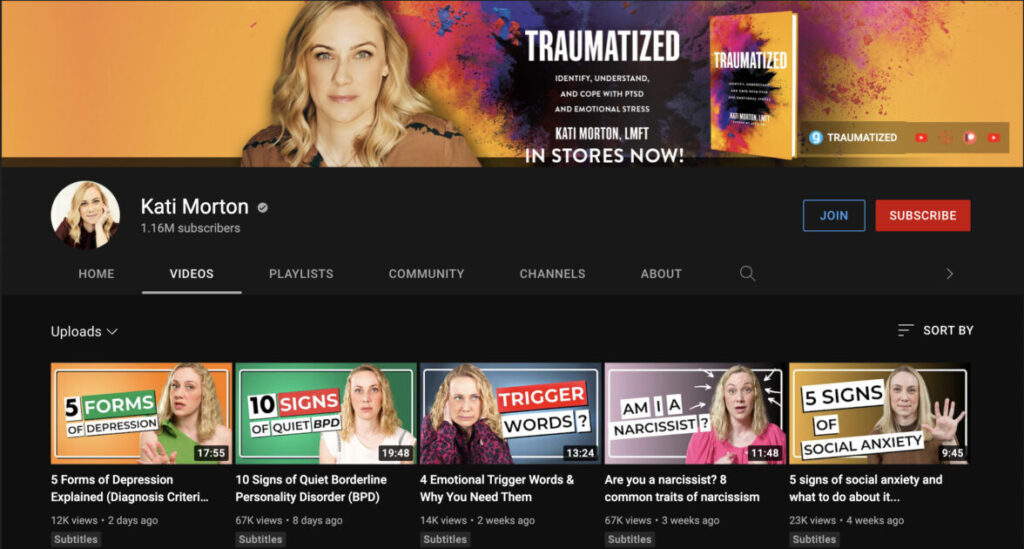Image resolution: width=1024 pixels, height=549 pixels.
Task: Open the Are you a narcissist title link
Action: (x=682, y=488)
